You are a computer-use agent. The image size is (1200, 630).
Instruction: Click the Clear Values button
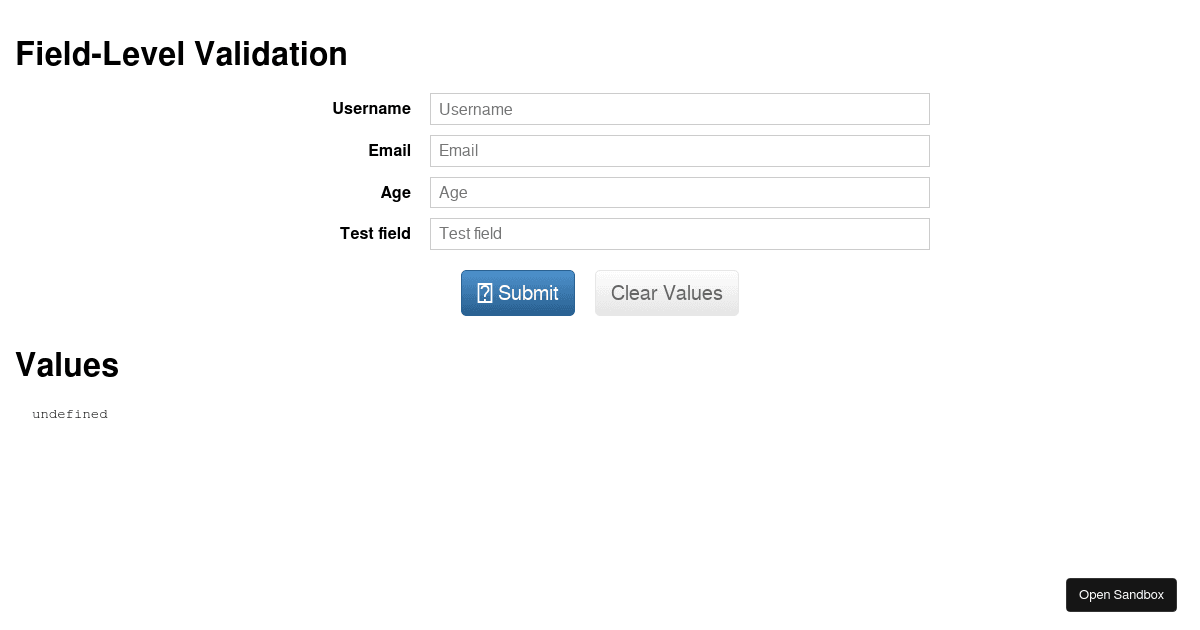666,292
